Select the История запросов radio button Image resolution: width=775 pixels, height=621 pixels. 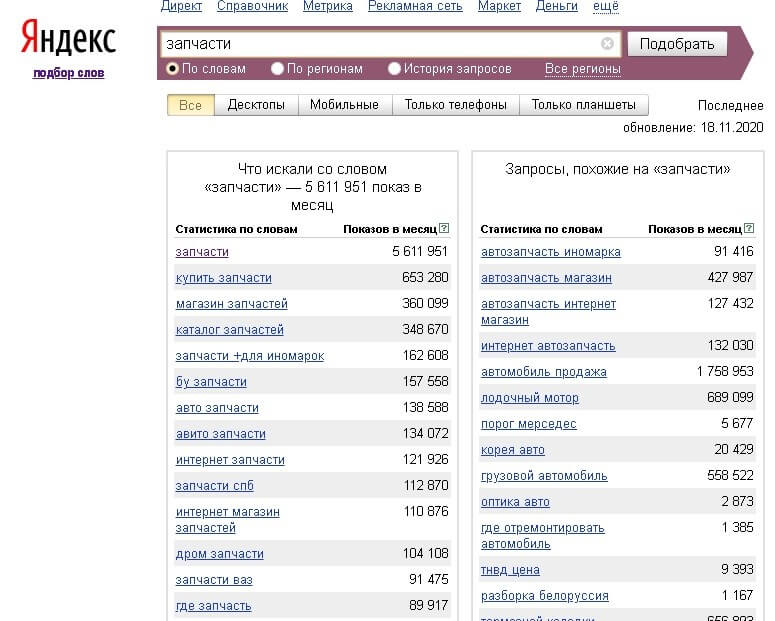[394, 68]
